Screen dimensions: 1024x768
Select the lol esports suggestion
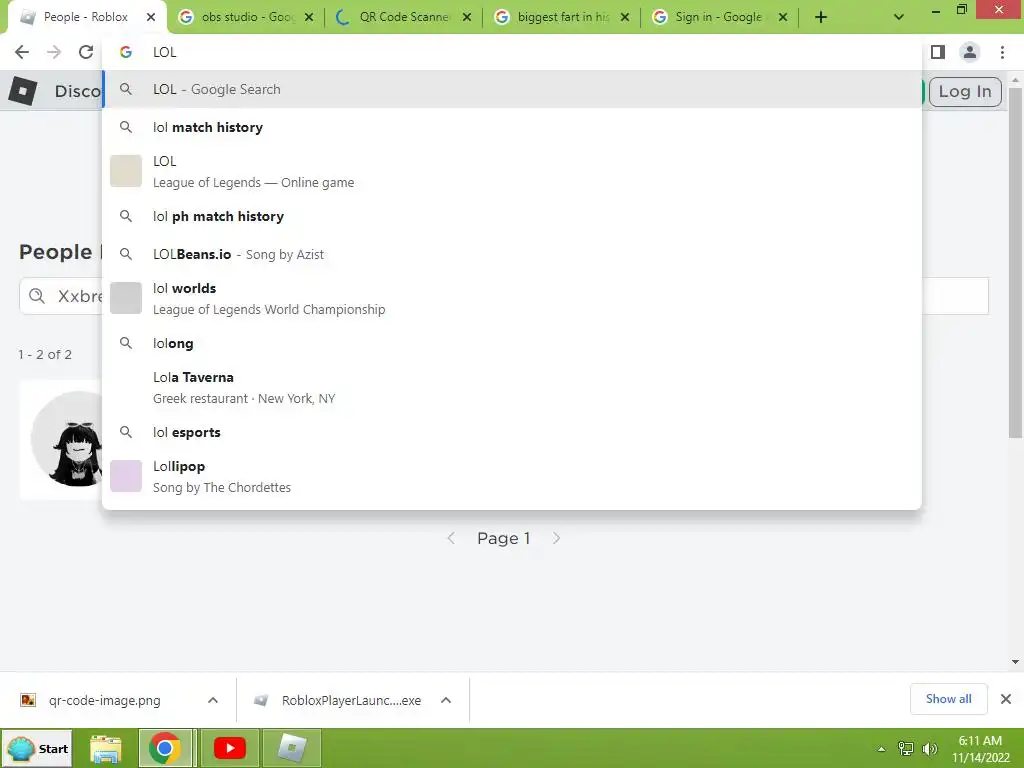[512, 432]
